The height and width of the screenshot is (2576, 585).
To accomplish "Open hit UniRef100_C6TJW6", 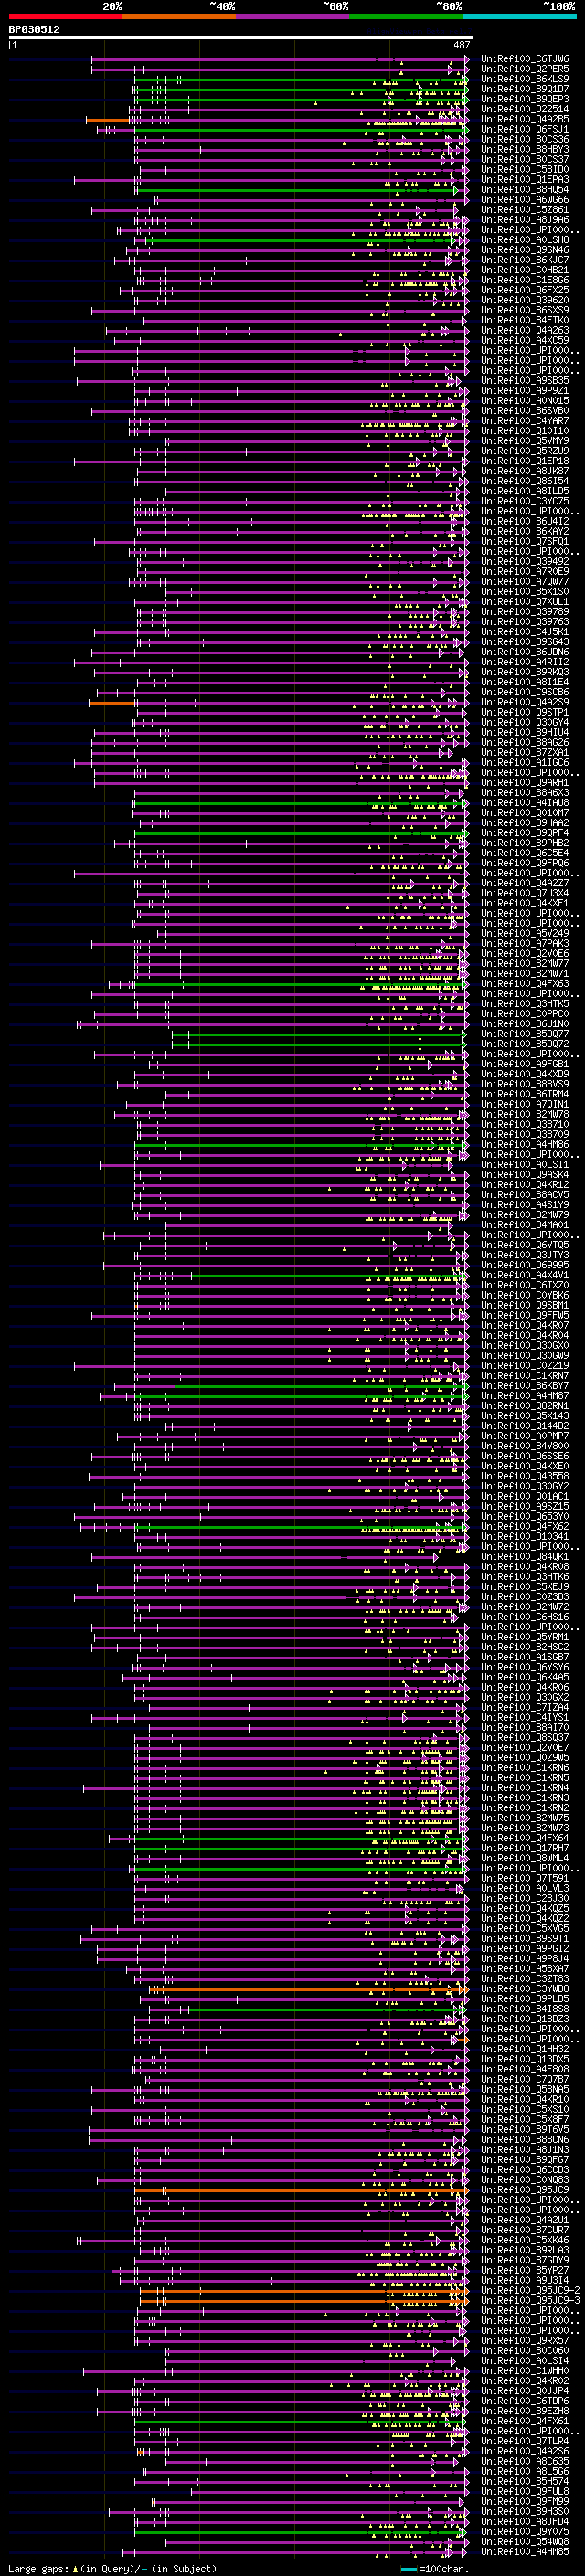I will click(x=525, y=59).
